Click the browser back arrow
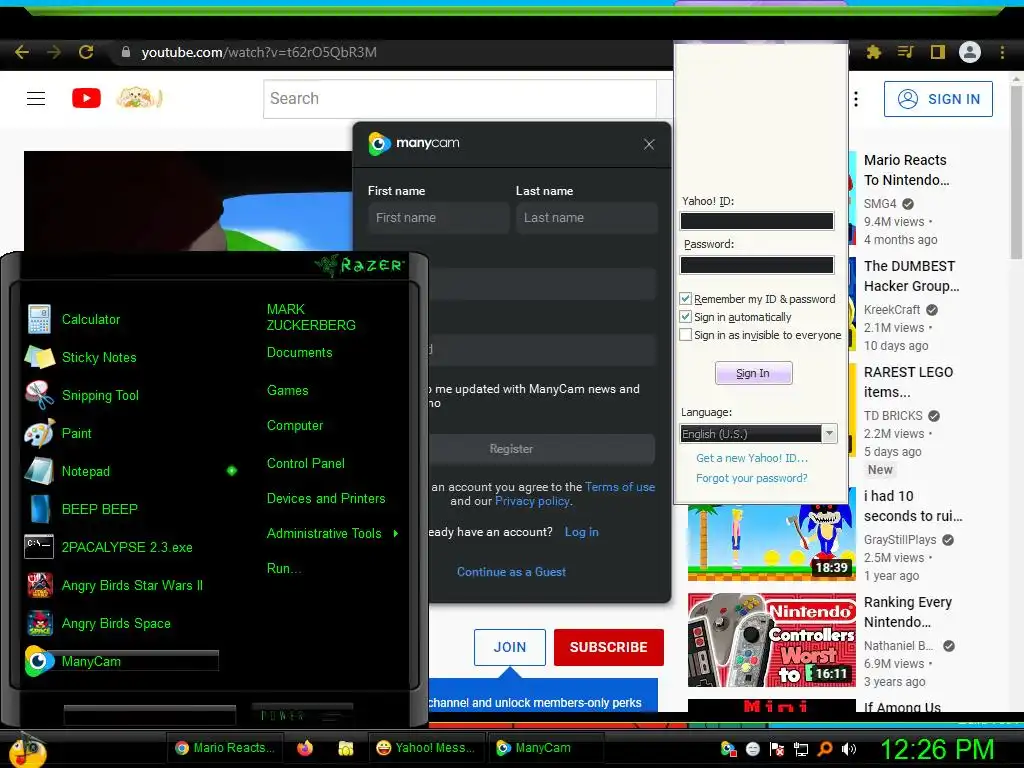1024x768 pixels. (x=22, y=52)
